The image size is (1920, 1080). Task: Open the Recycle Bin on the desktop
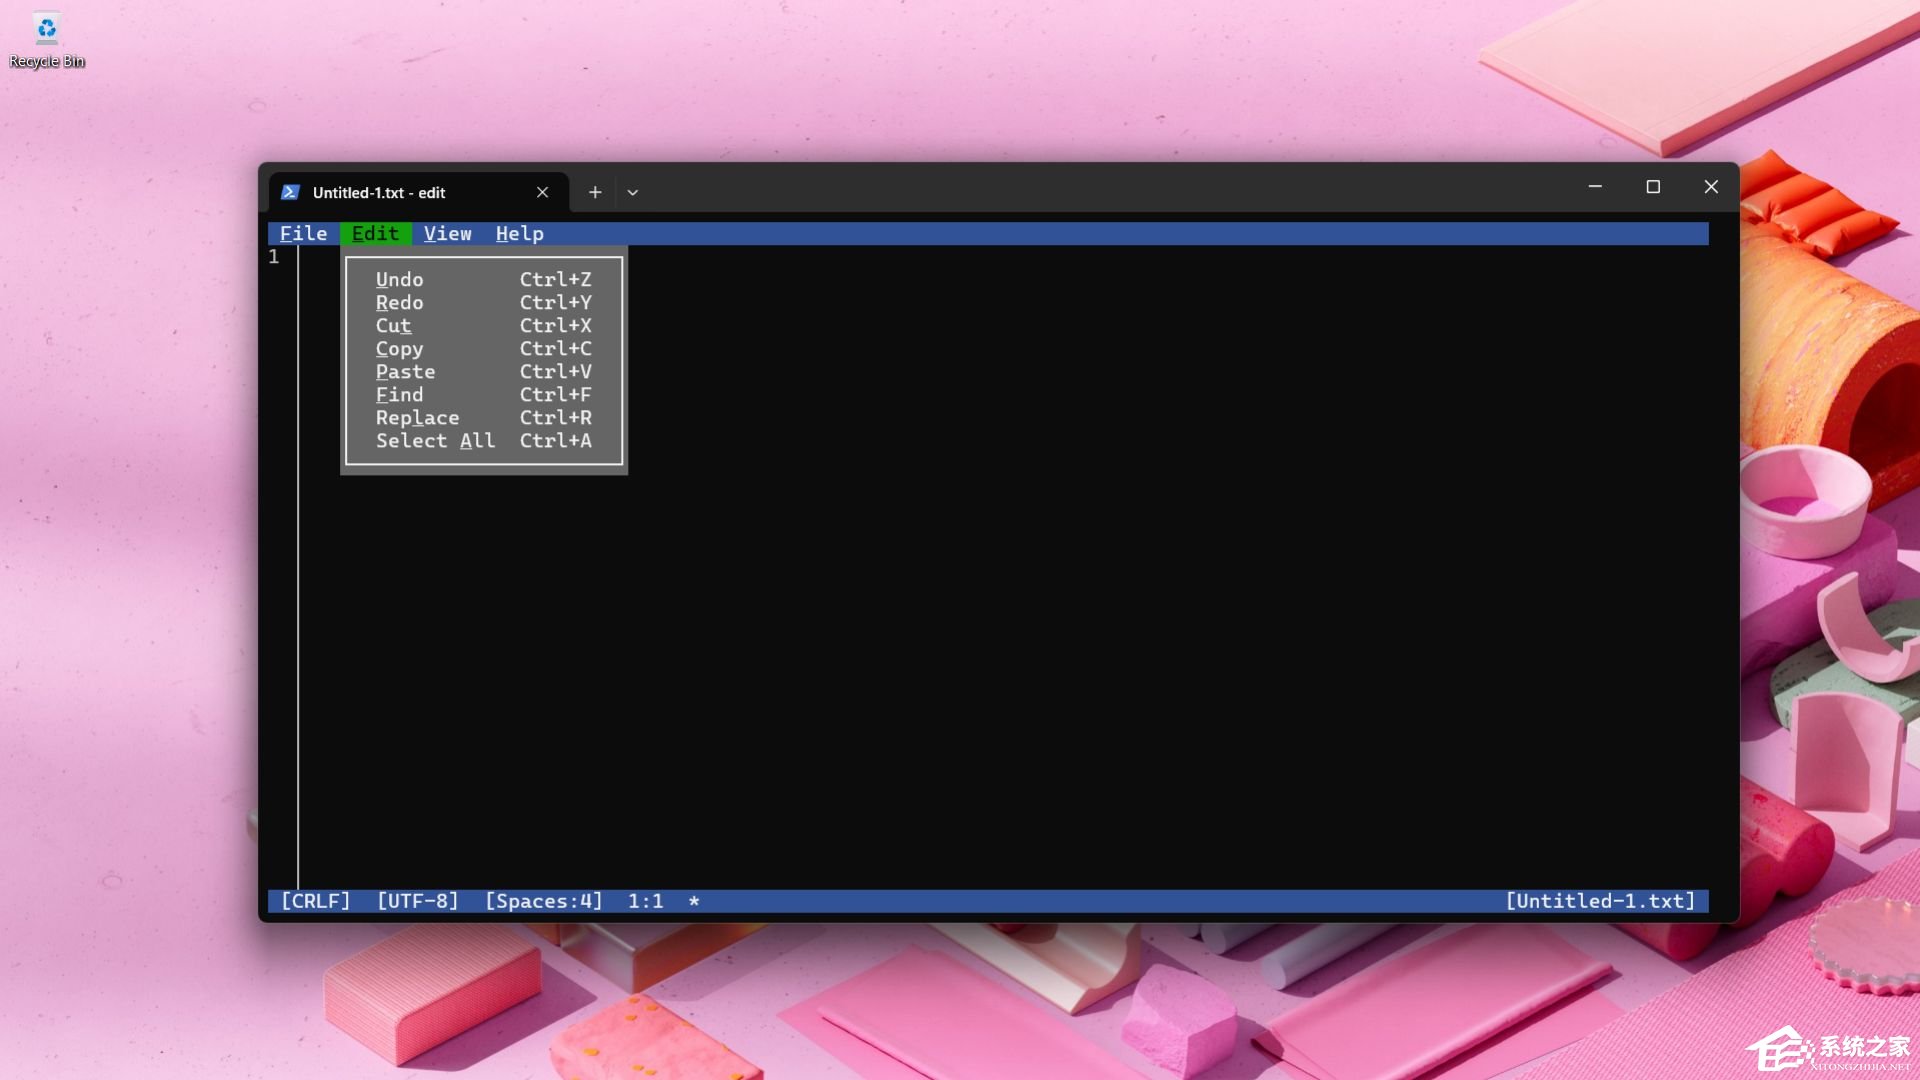click(x=45, y=30)
